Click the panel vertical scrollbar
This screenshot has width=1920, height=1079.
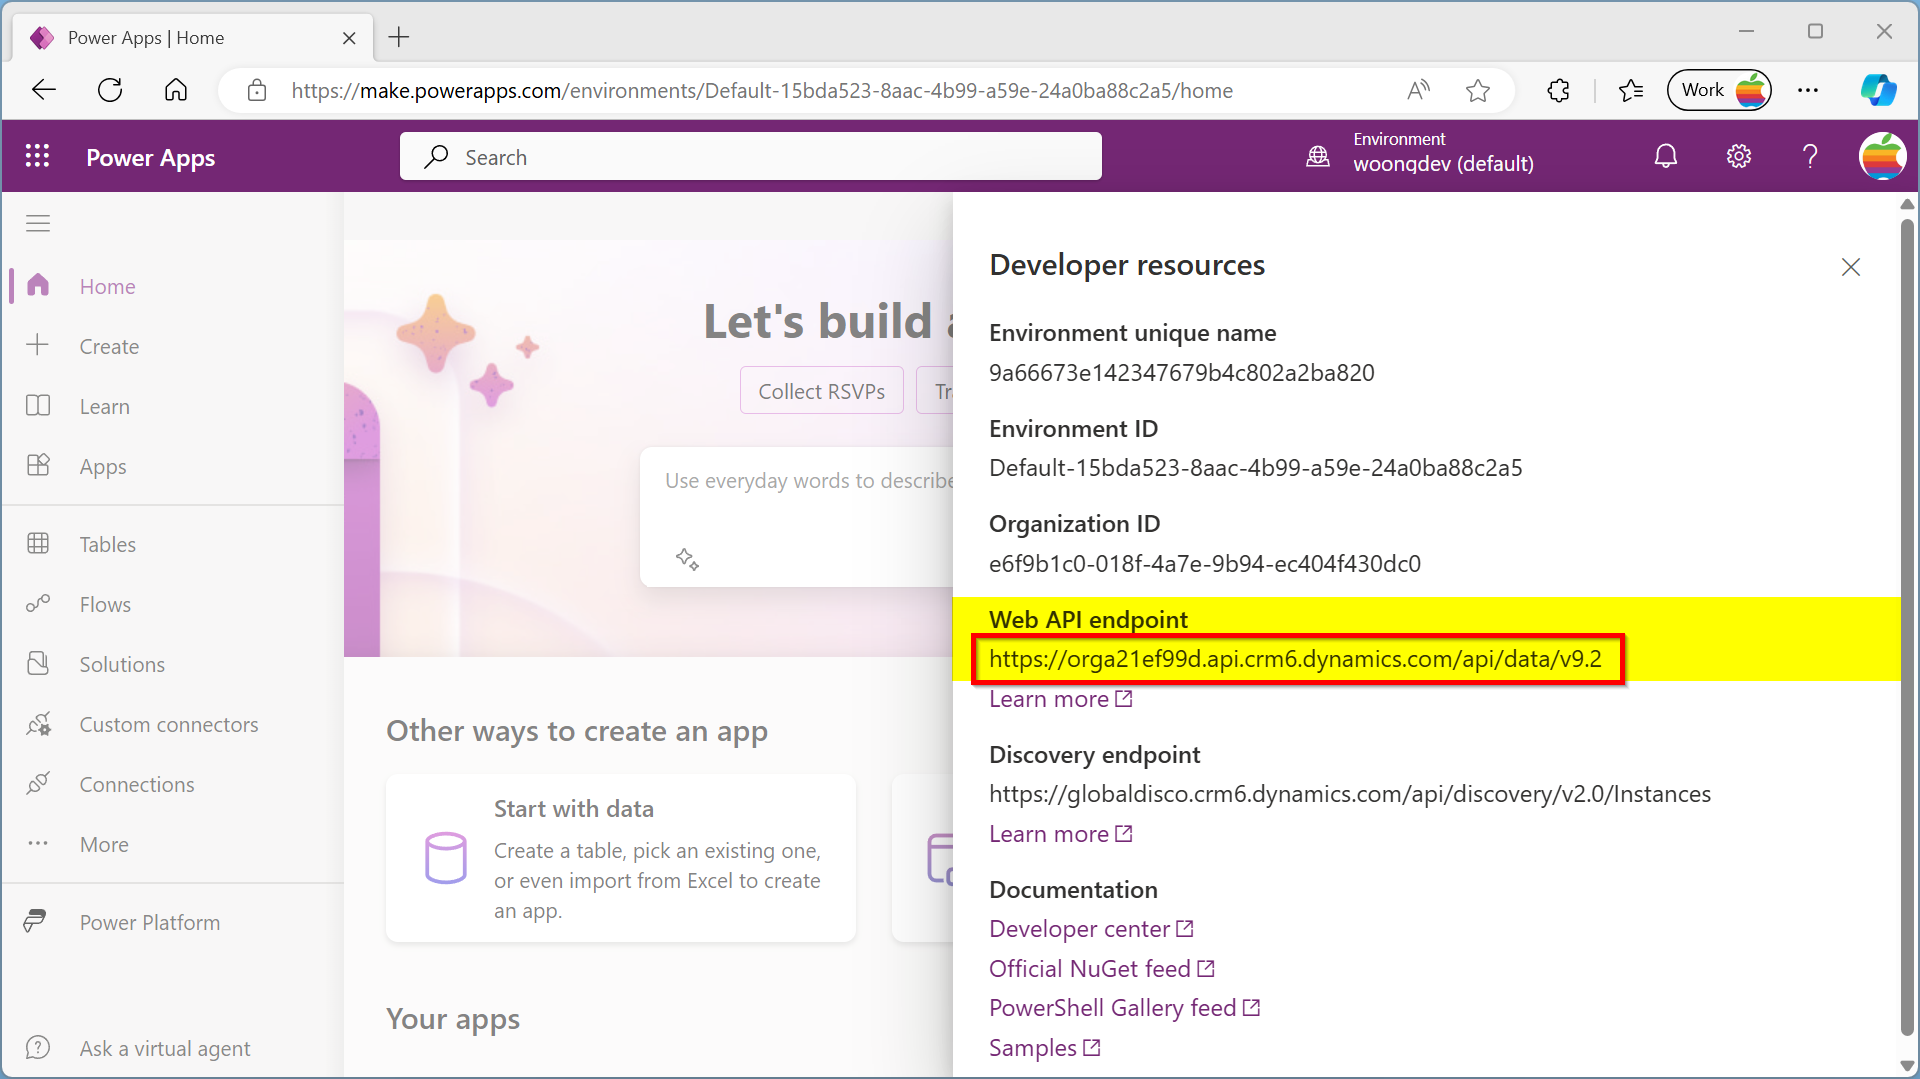(1907, 626)
